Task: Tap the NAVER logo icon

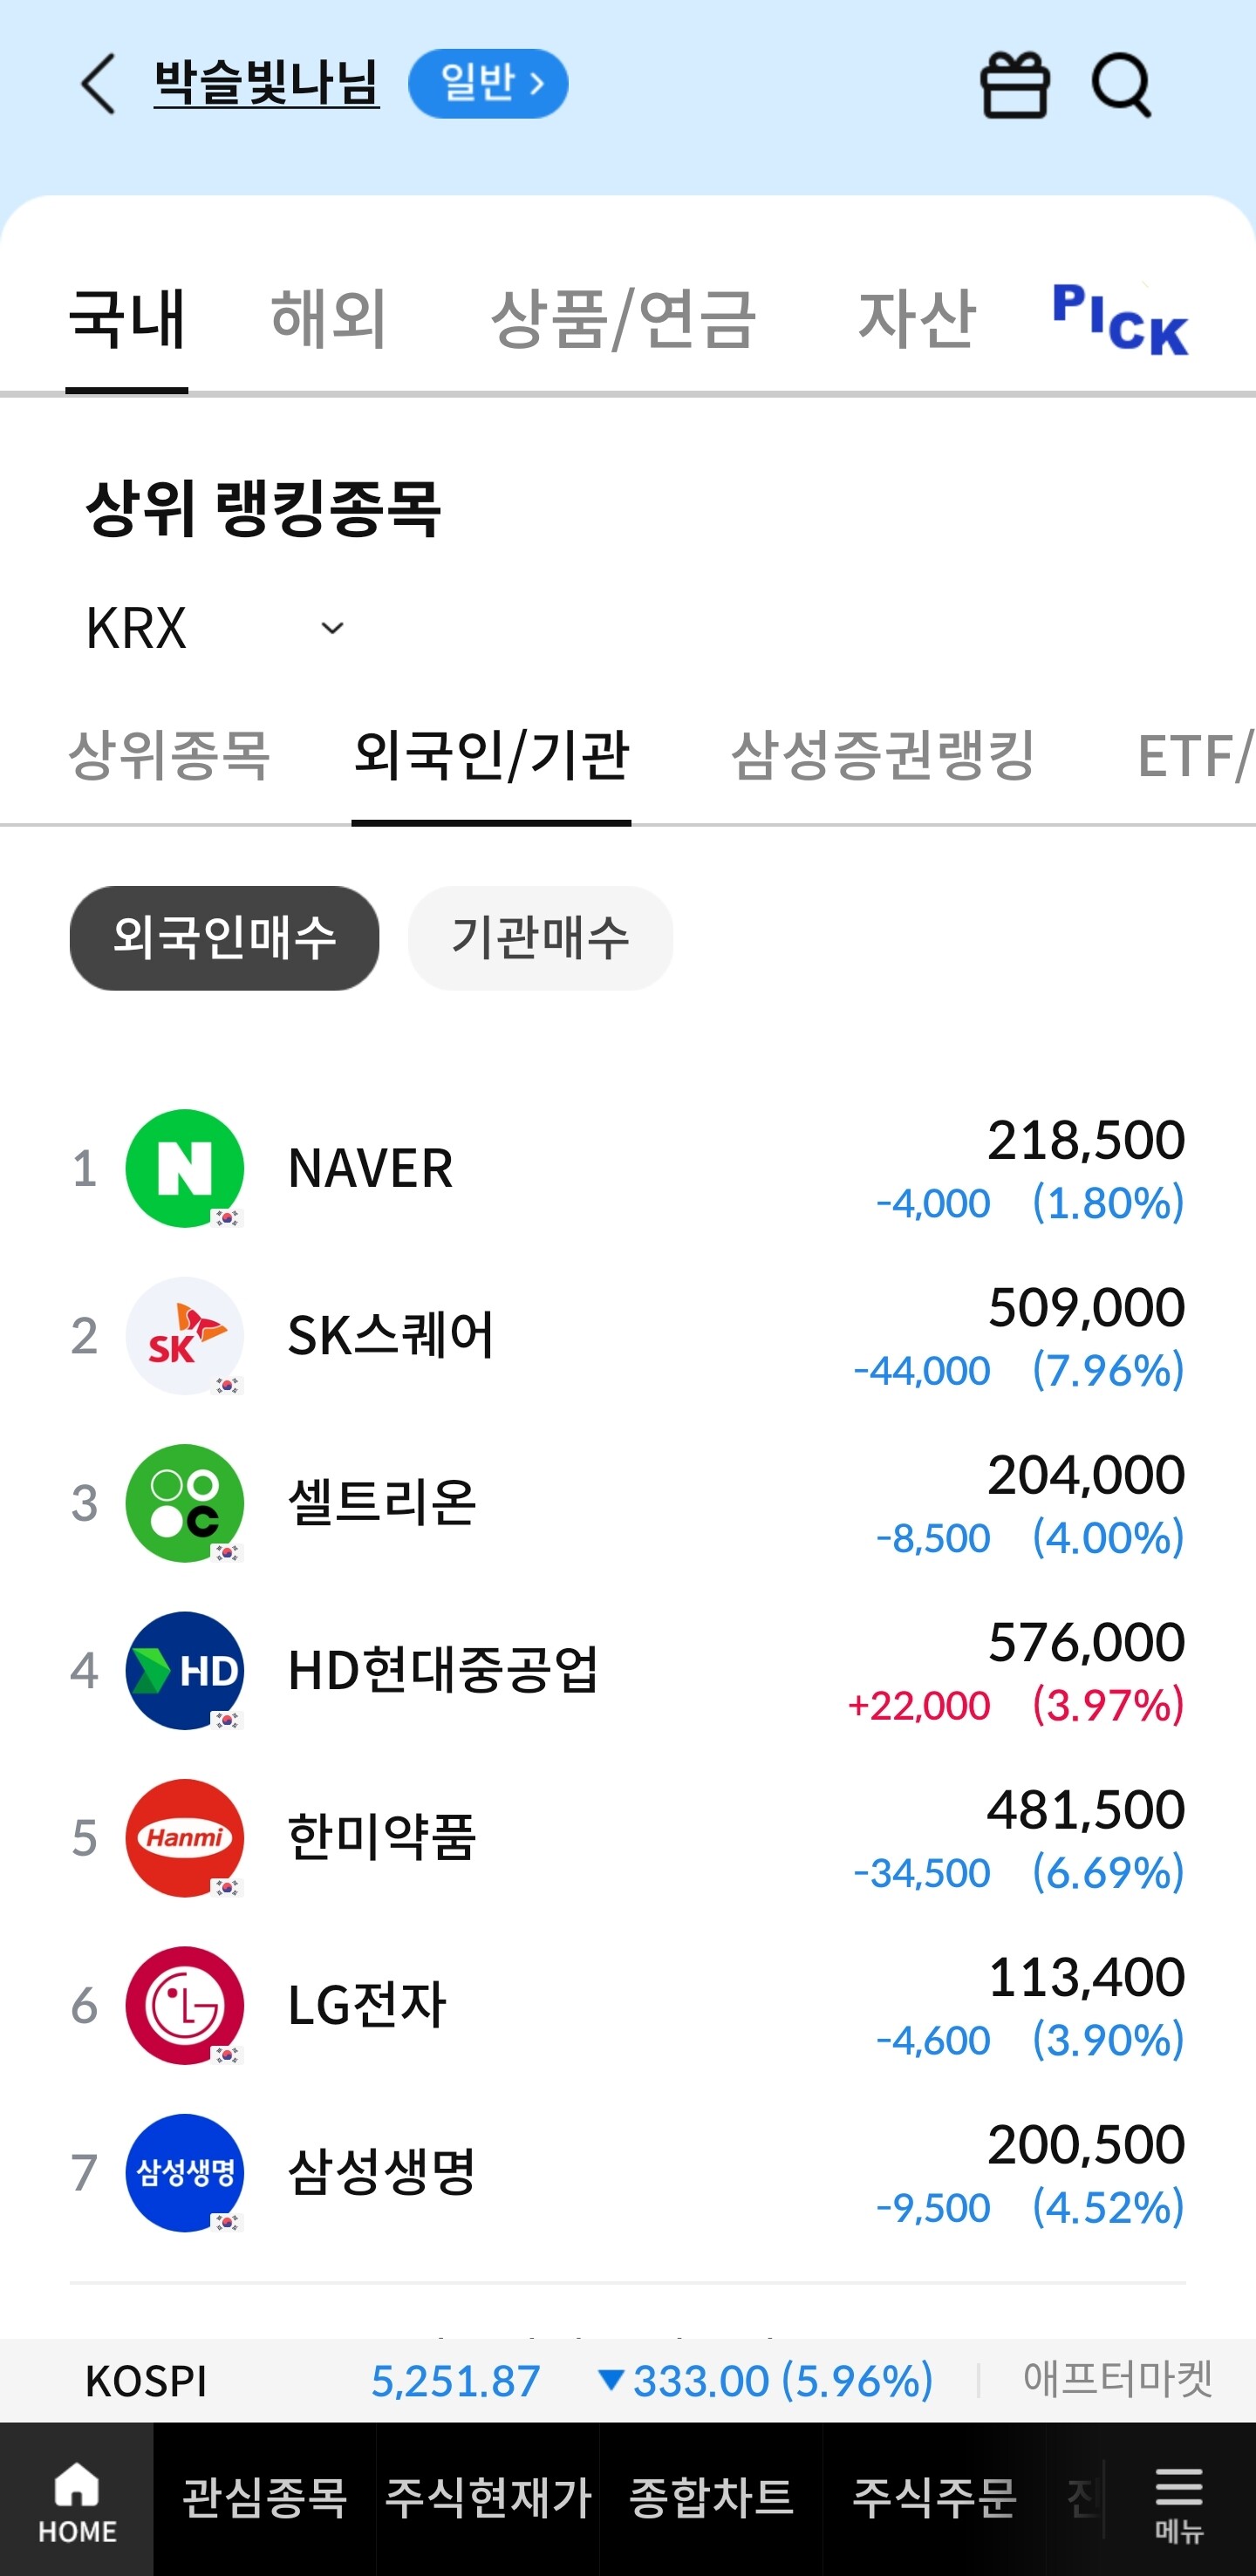Action: (x=185, y=1168)
